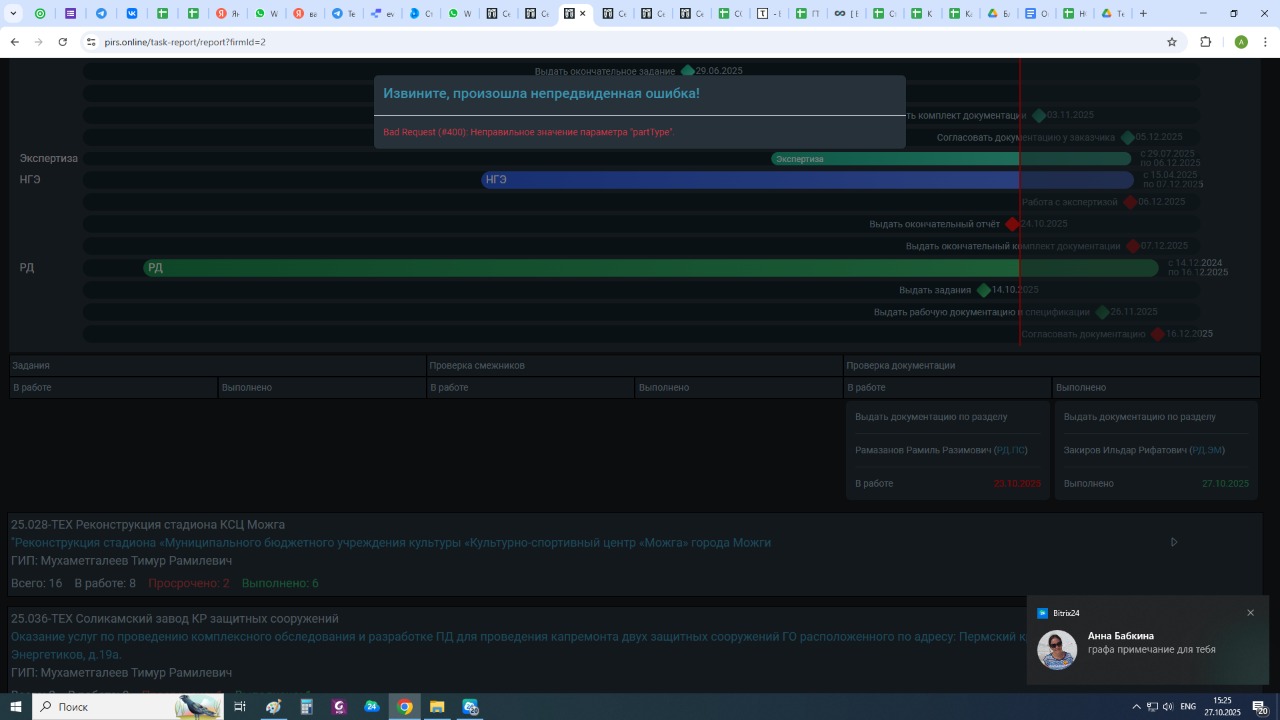Open the Chrome three-dot menu
Viewport: 1280px width, 720px height.
point(1266,42)
